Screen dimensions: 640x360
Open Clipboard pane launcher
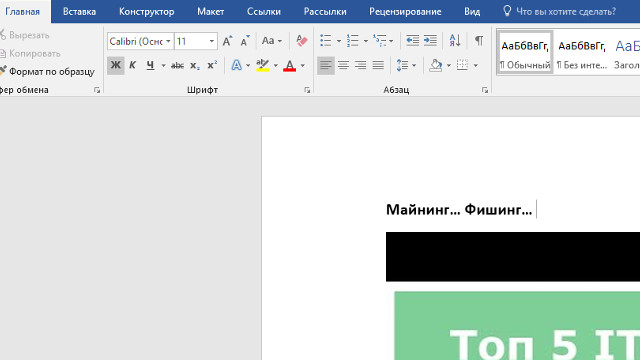click(97, 90)
